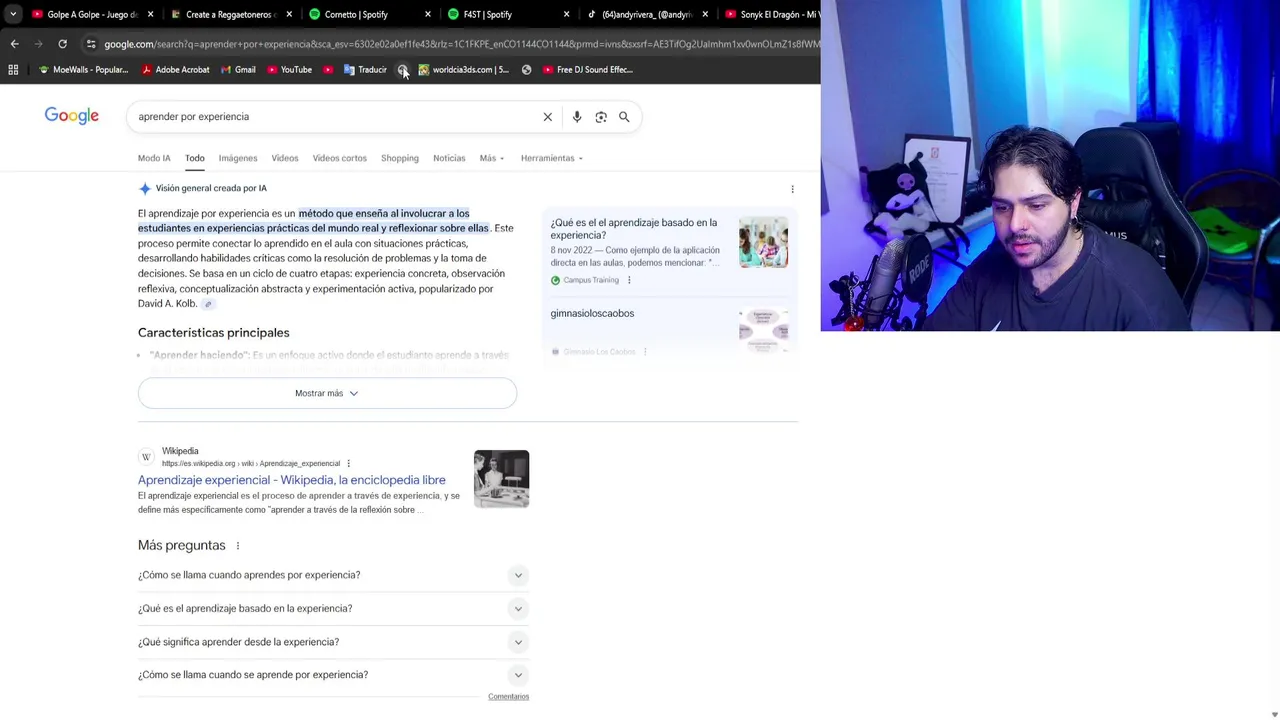
Task: Clear the Google search query
Action: point(548,117)
